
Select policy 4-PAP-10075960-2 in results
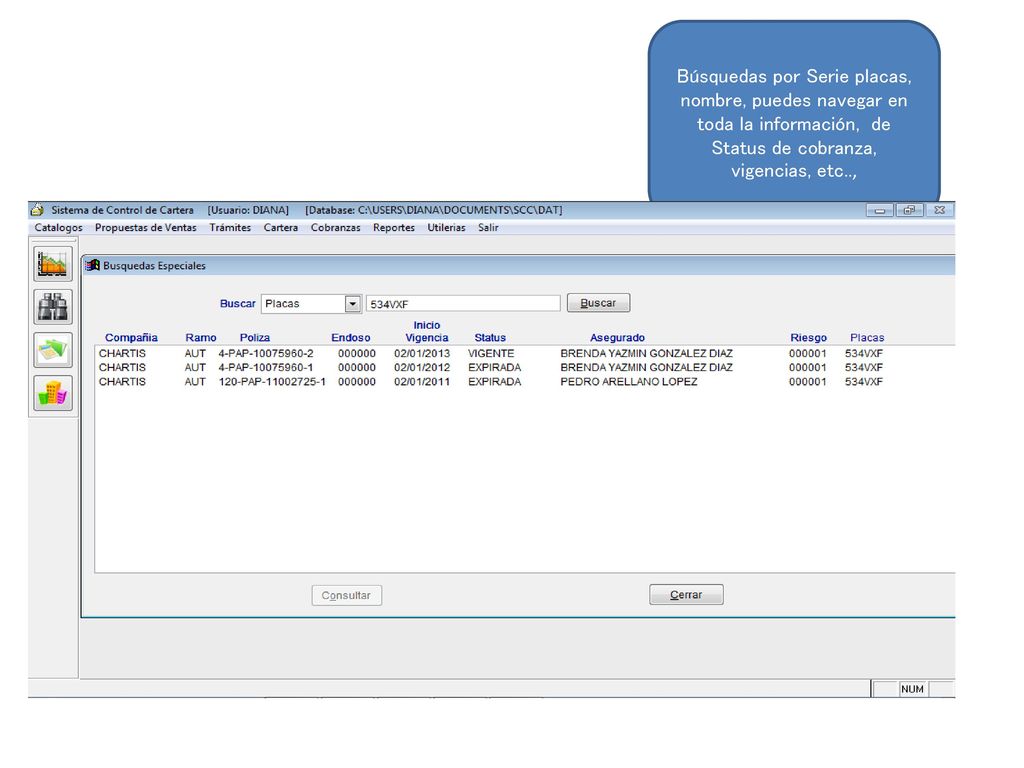266,353
